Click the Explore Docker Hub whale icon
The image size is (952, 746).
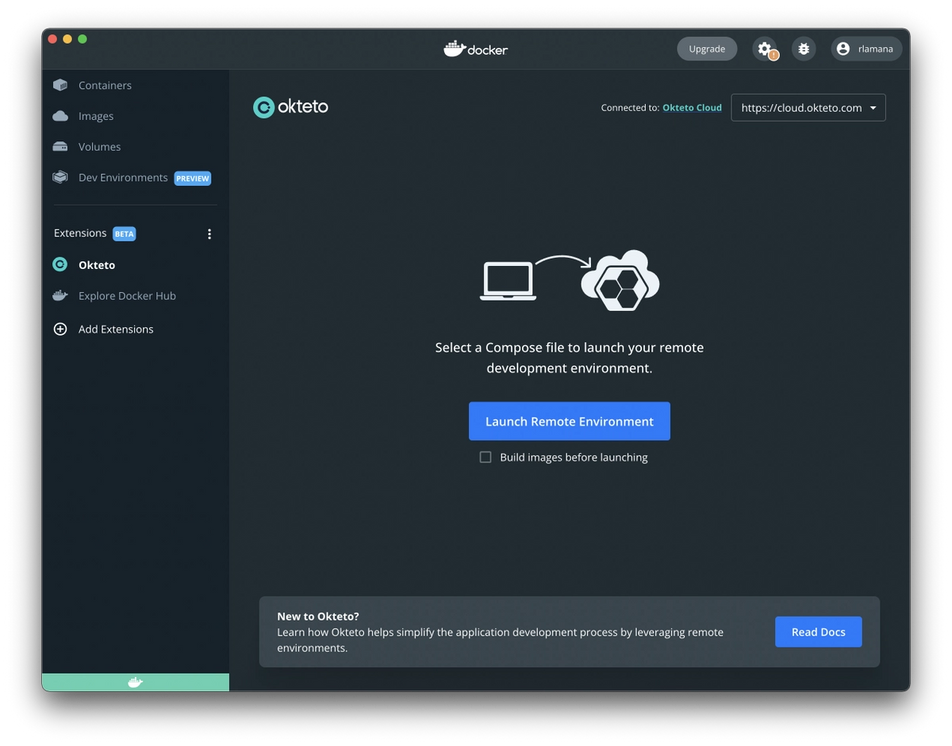click(60, 295)
